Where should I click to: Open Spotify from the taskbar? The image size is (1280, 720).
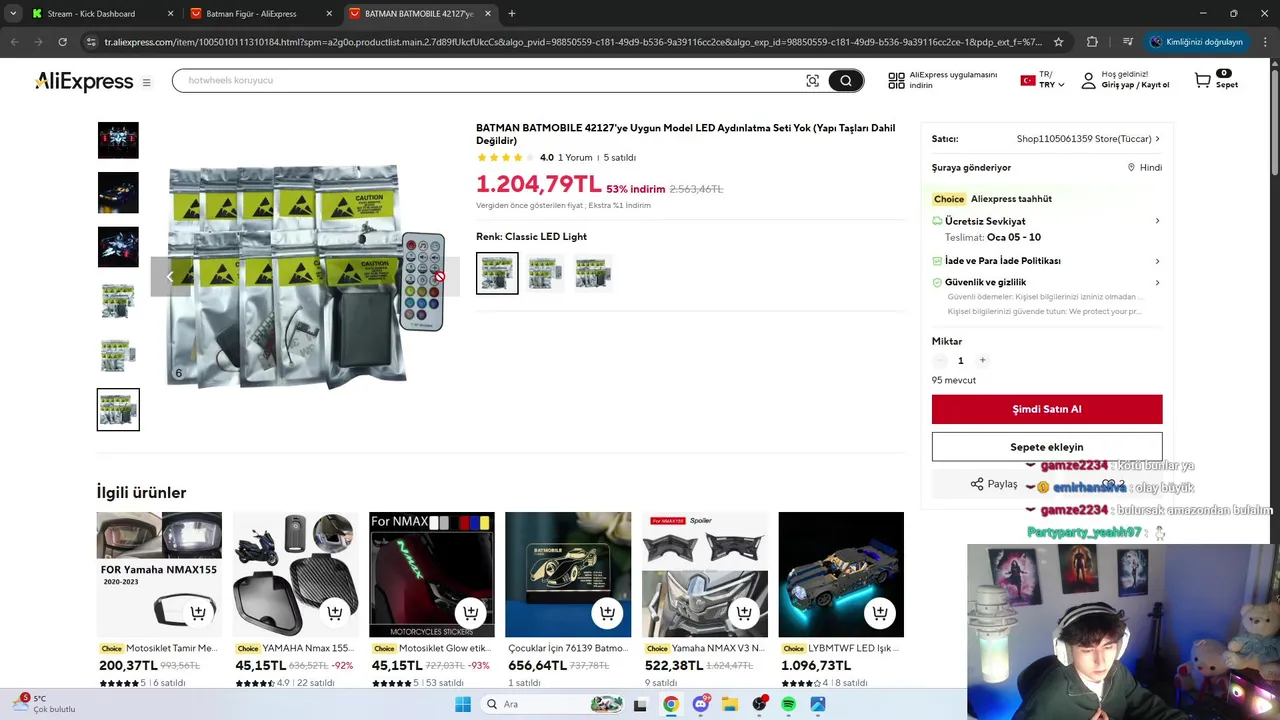(x=788, y=704)
